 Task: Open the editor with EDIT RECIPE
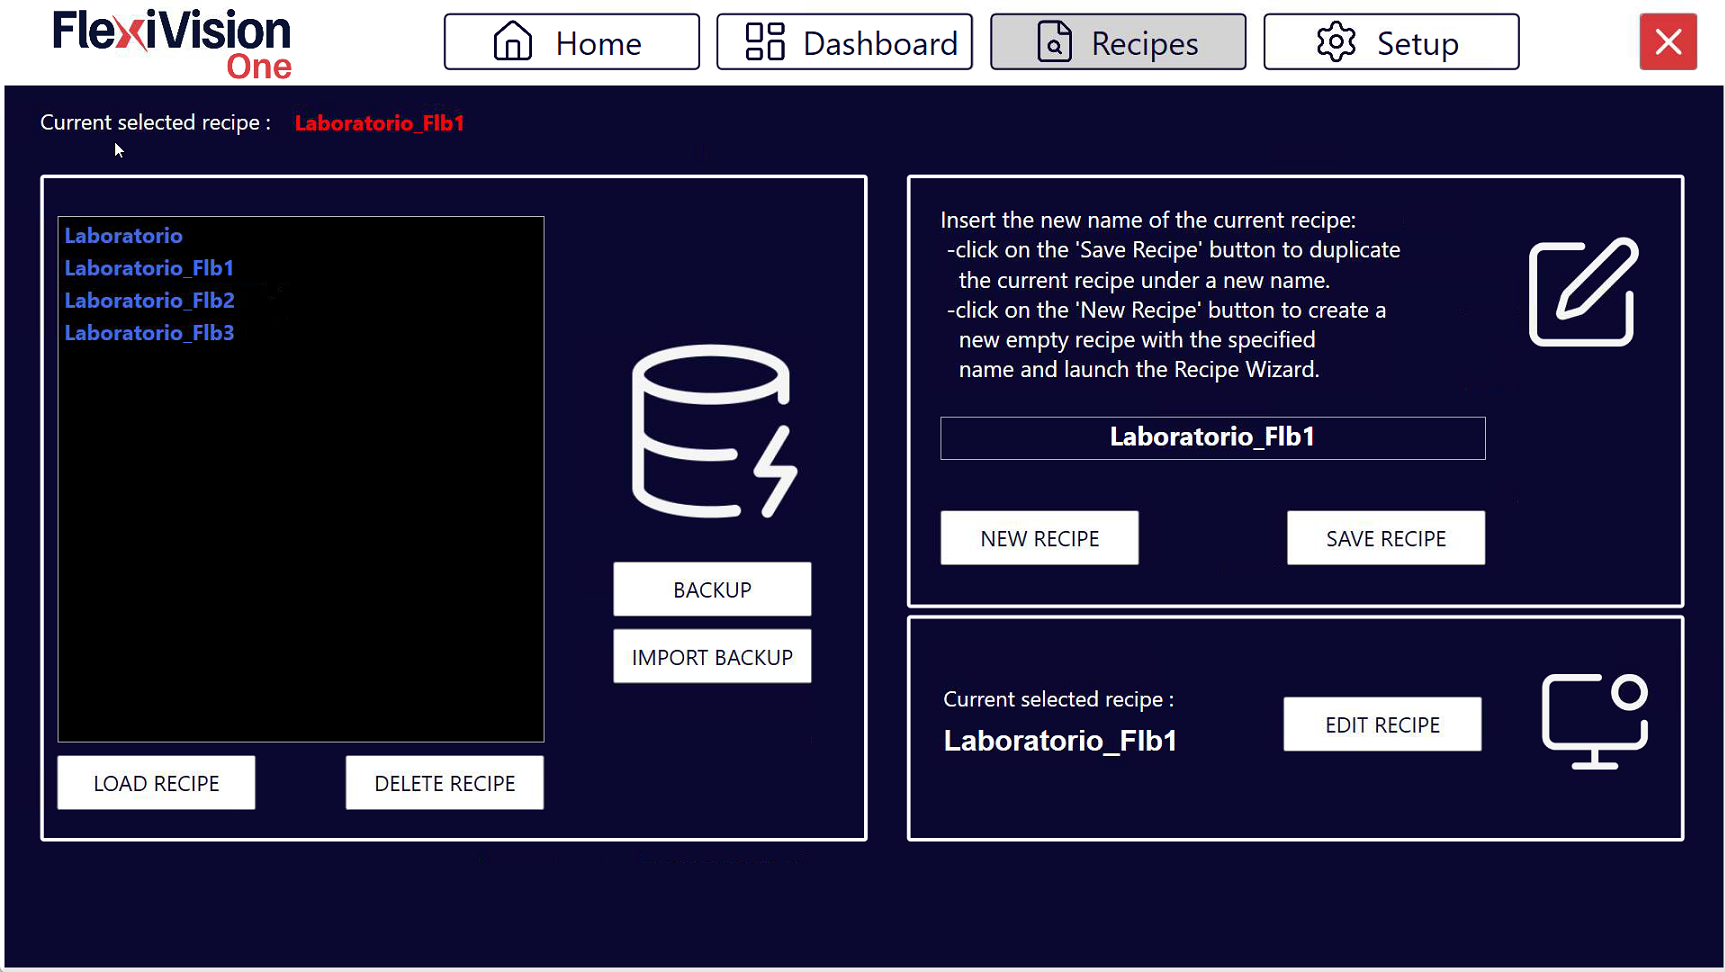[1382, 724]
